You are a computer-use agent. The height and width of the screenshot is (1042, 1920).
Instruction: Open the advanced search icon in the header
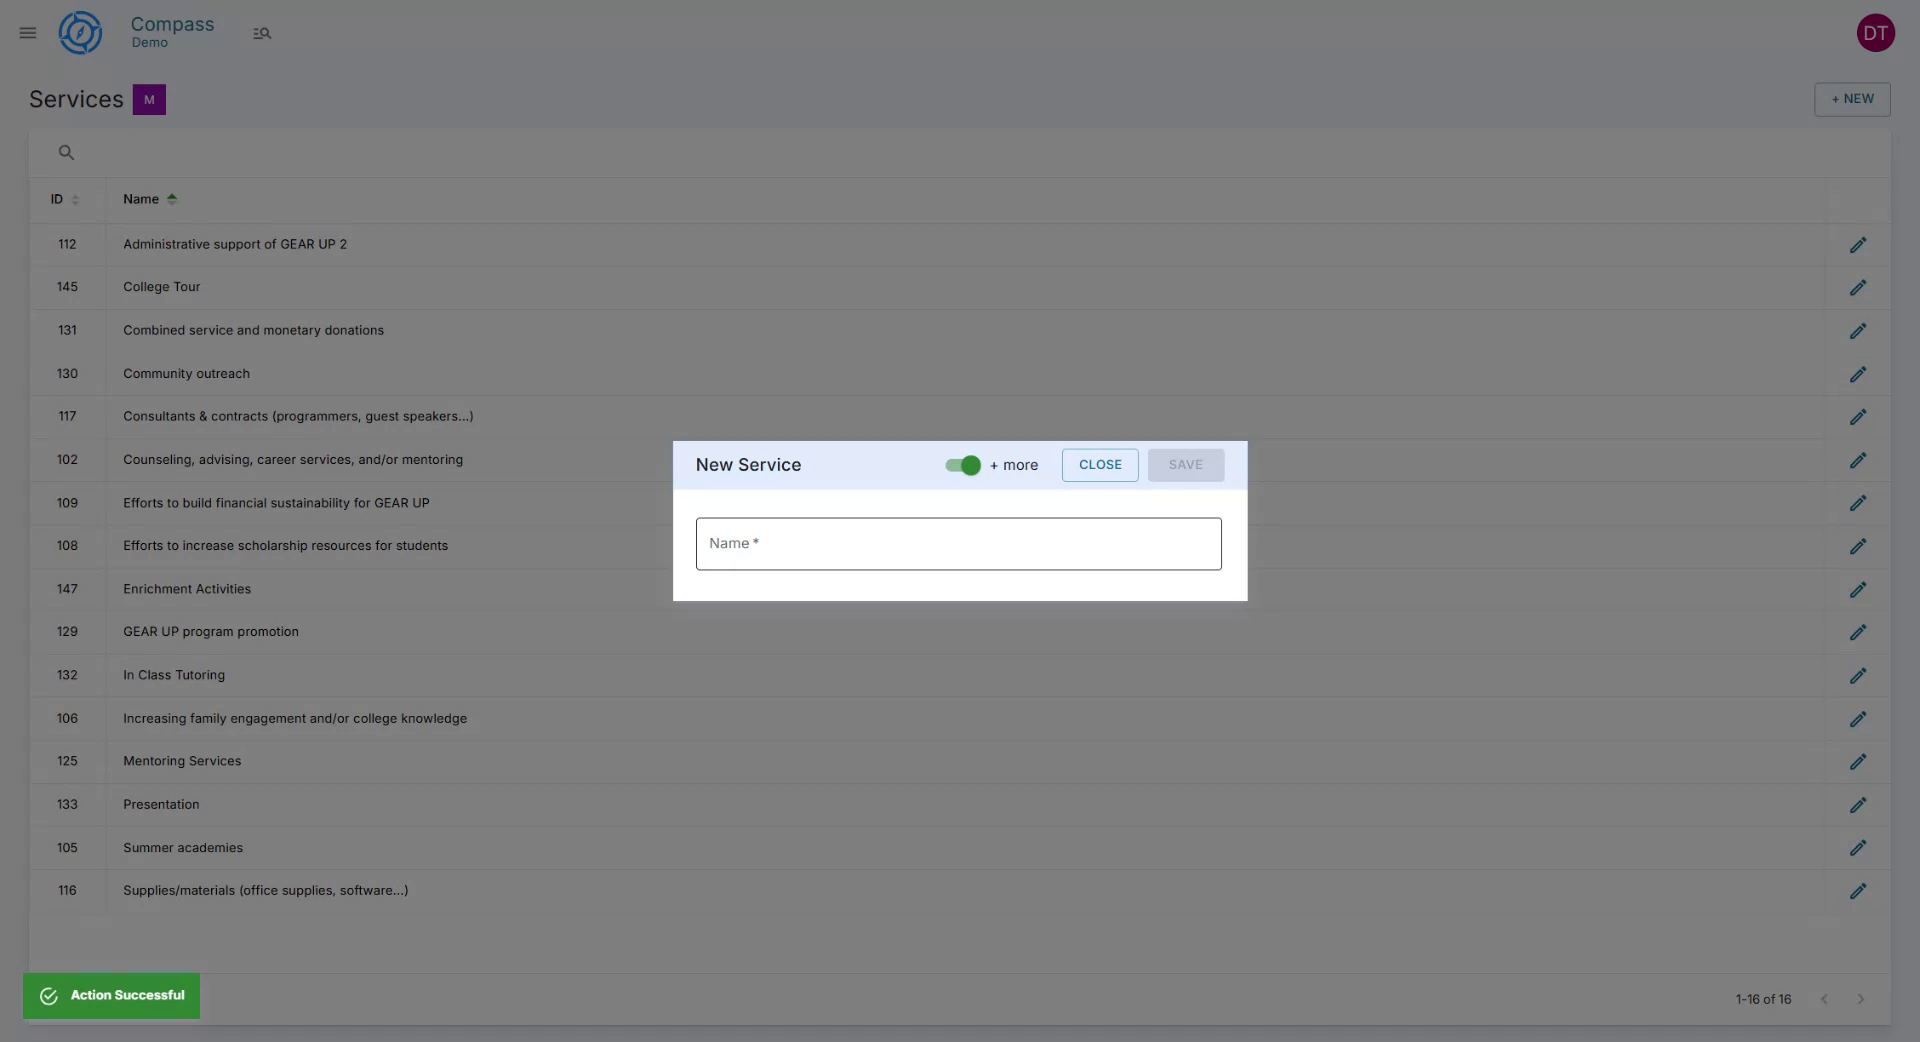262,33
